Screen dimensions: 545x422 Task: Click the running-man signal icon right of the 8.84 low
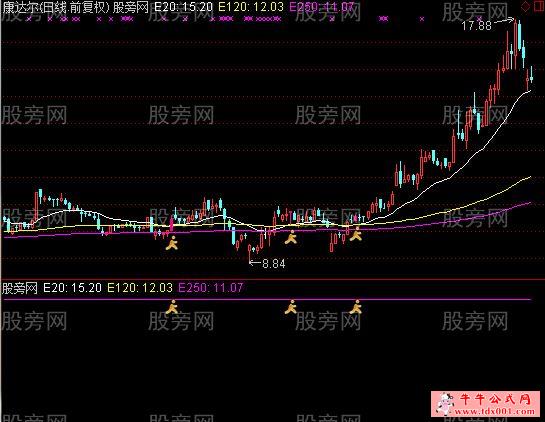[x=291, y=237]
